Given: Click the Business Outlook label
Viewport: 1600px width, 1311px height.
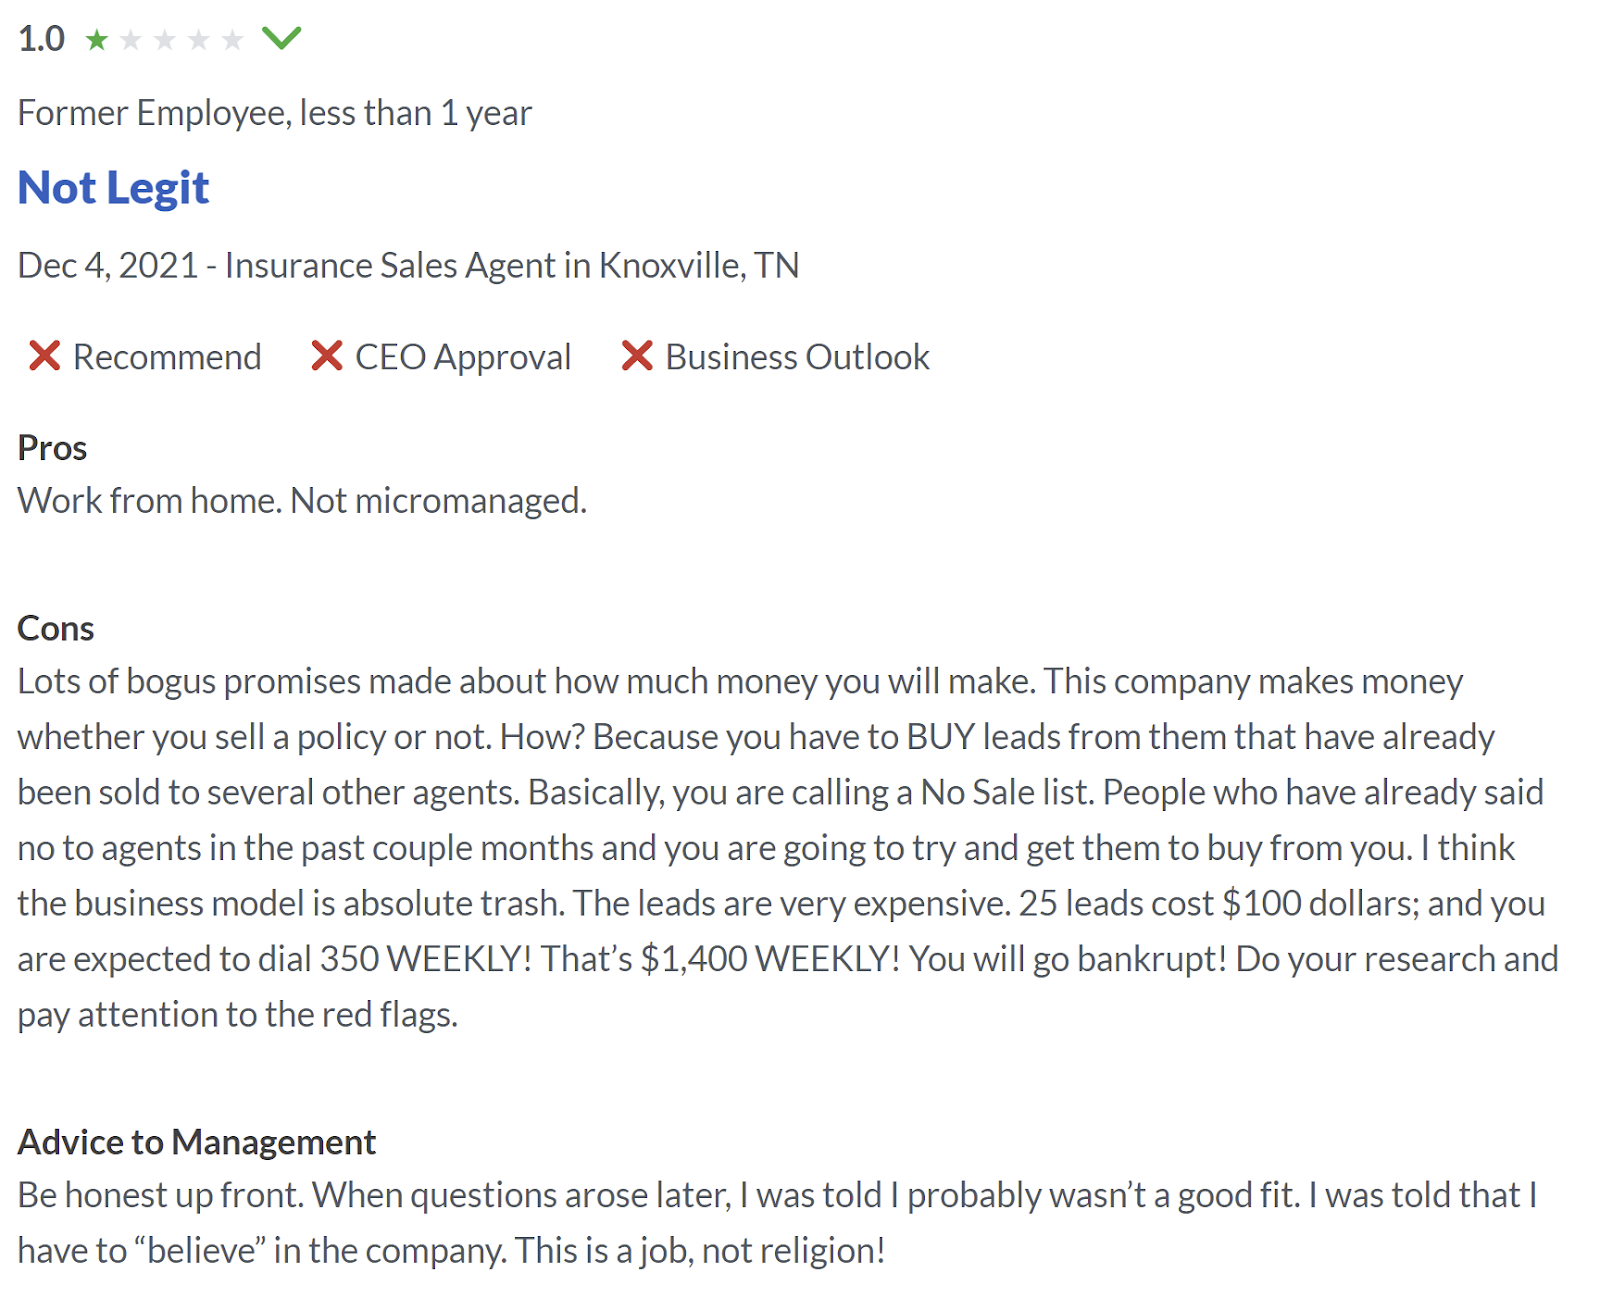Looking at the screenshot, I should tap(797, 357).
